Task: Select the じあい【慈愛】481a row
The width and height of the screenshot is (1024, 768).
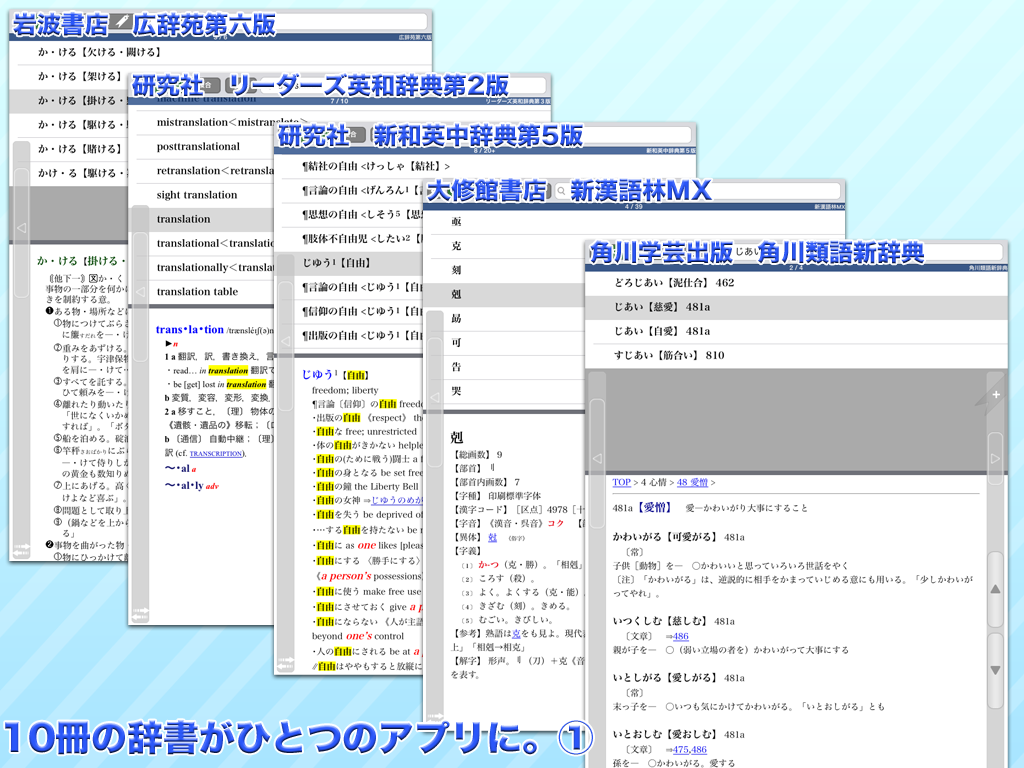Action: coord(795,307)
